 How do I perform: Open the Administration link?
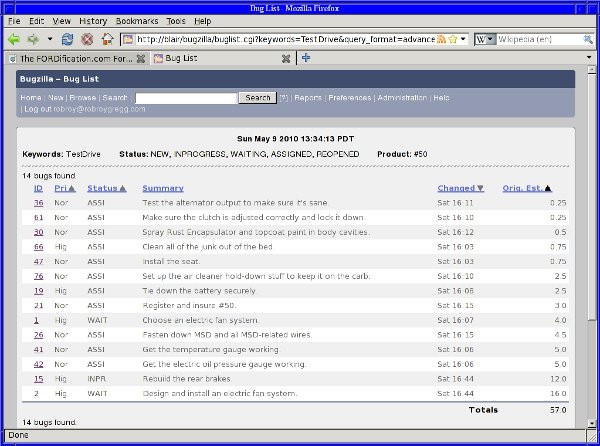pos(402,98)
